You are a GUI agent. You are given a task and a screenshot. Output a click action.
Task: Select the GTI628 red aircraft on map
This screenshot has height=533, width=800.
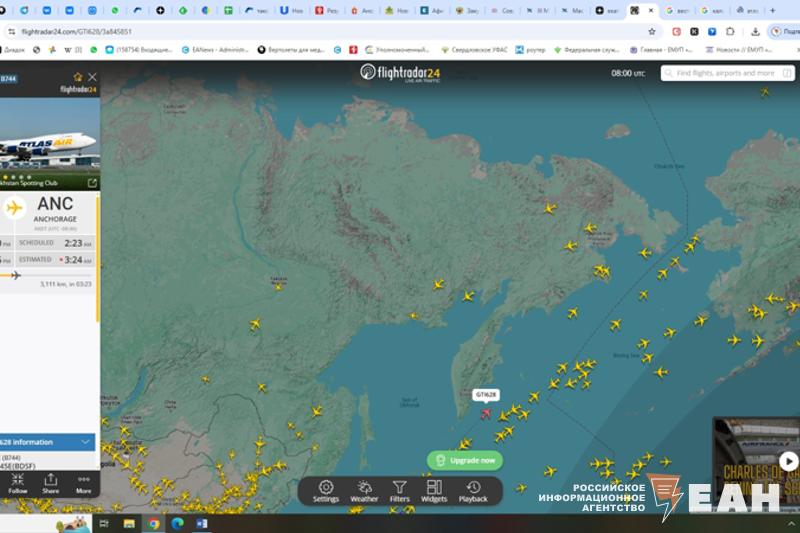[486, 413]
